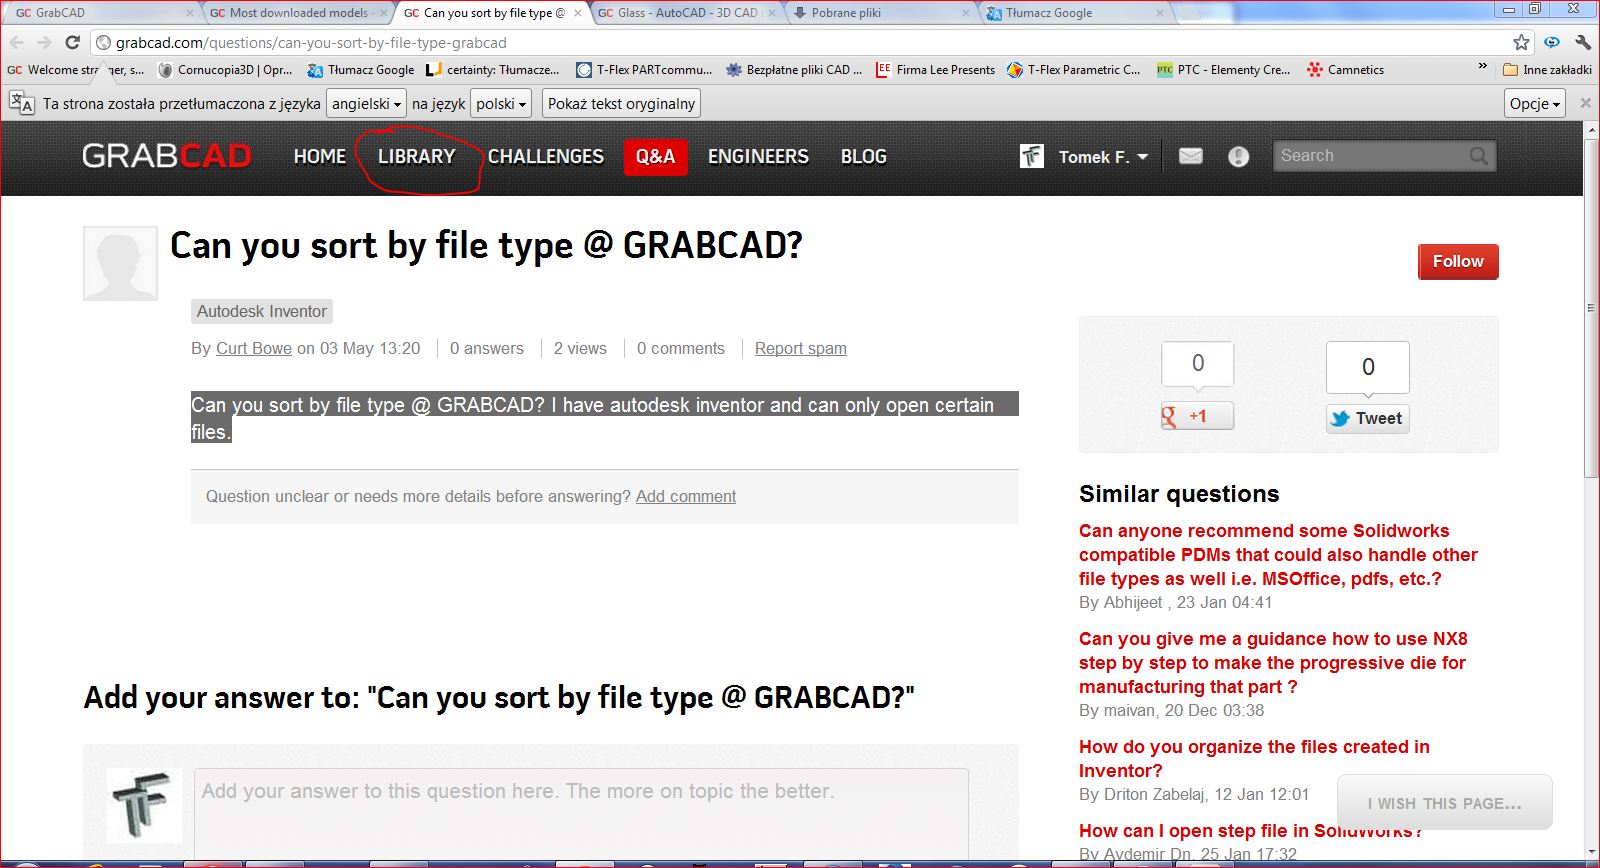Open the notifications icon next to the envelope
Screen dimensions: 1600x868
tap(1238, 156)
